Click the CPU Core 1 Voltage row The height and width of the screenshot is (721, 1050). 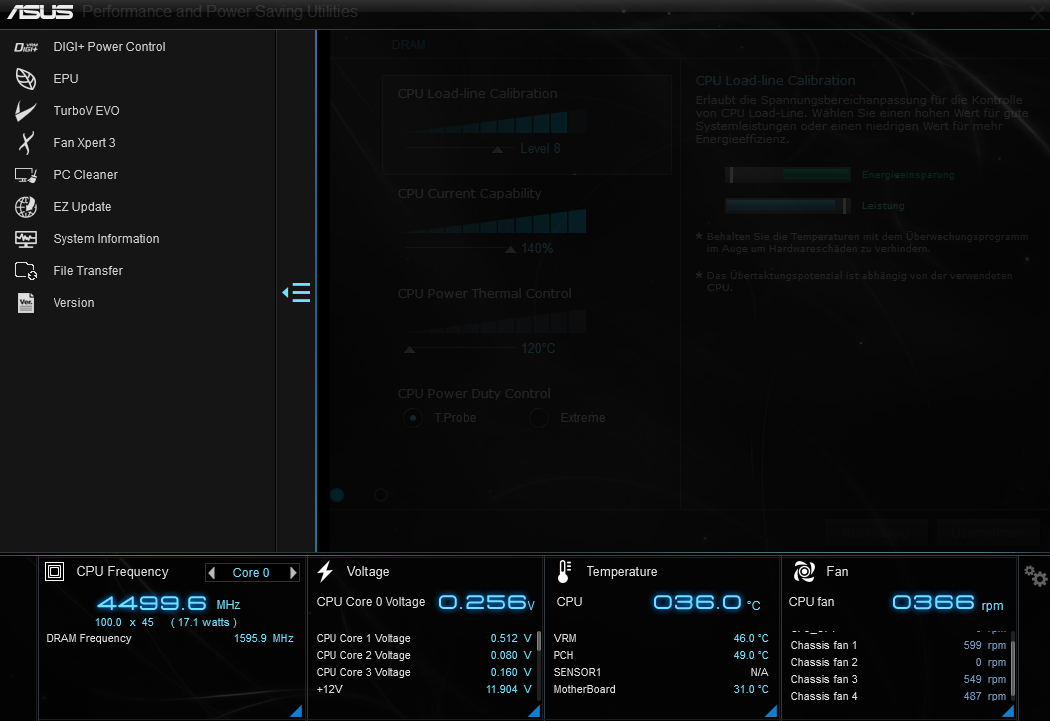point(424,639)
